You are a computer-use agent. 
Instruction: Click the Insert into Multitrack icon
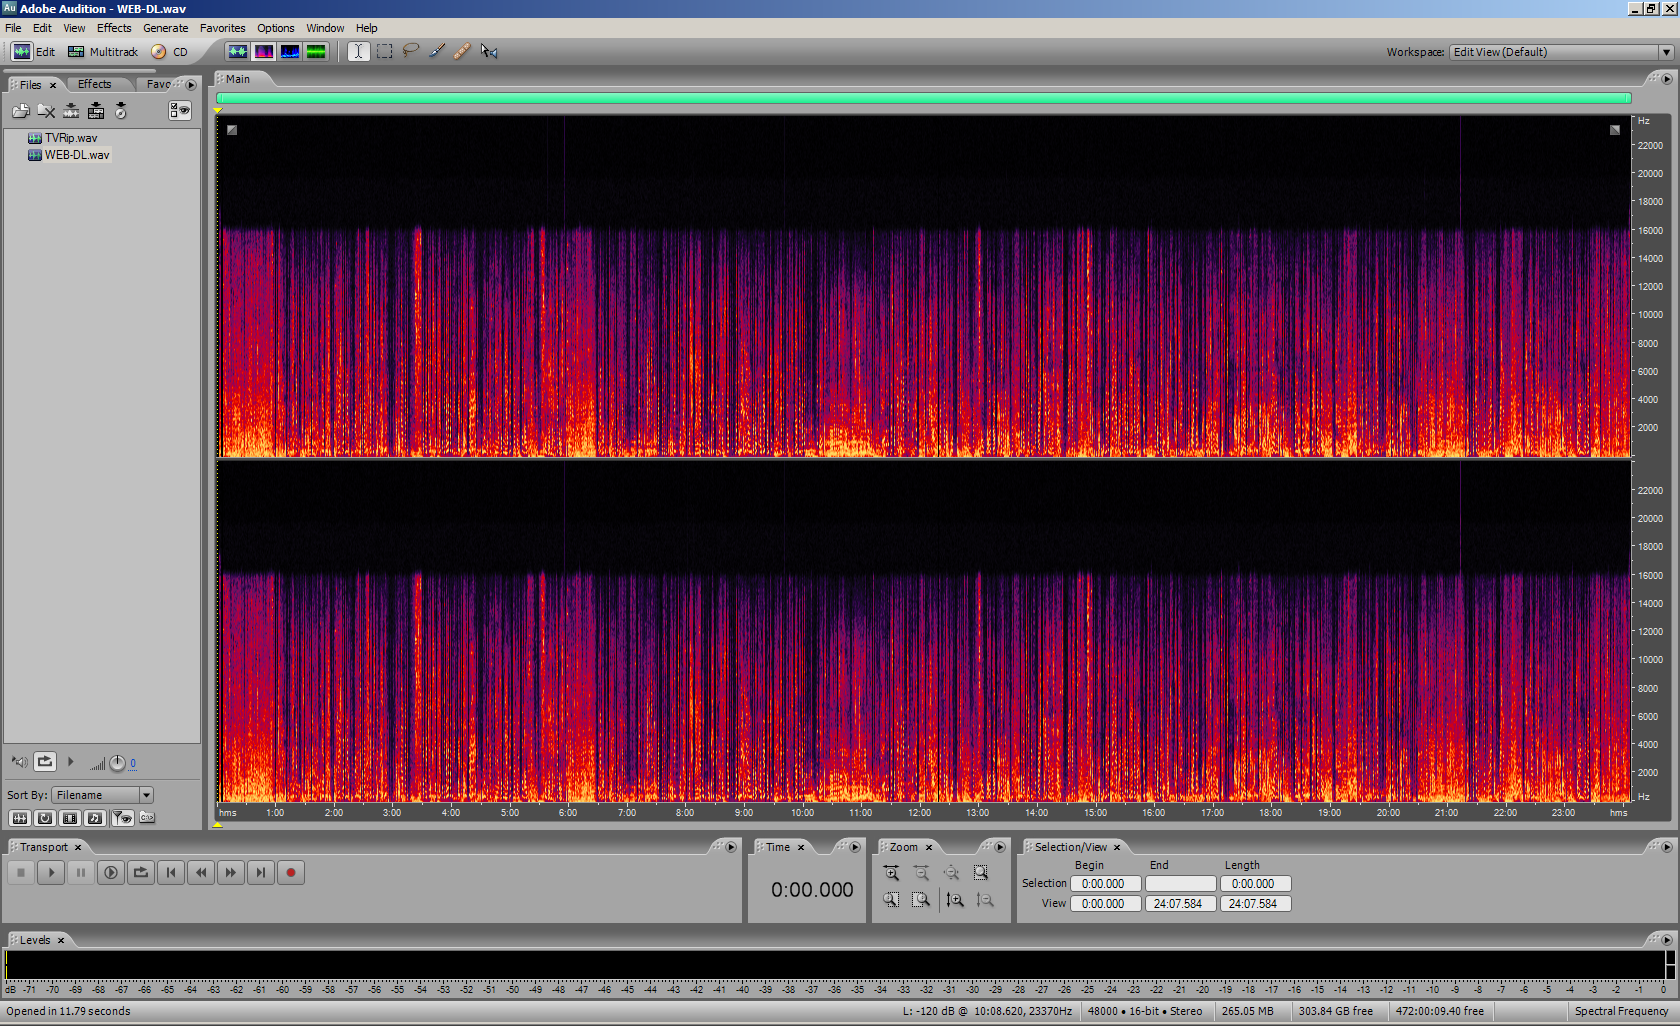click(96, 111)
